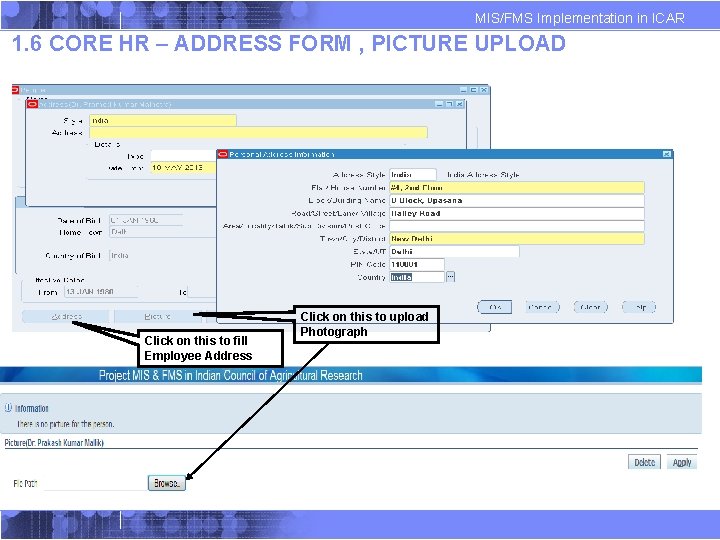Close the People window
The image size is (720, 540).
pos(484,90)
